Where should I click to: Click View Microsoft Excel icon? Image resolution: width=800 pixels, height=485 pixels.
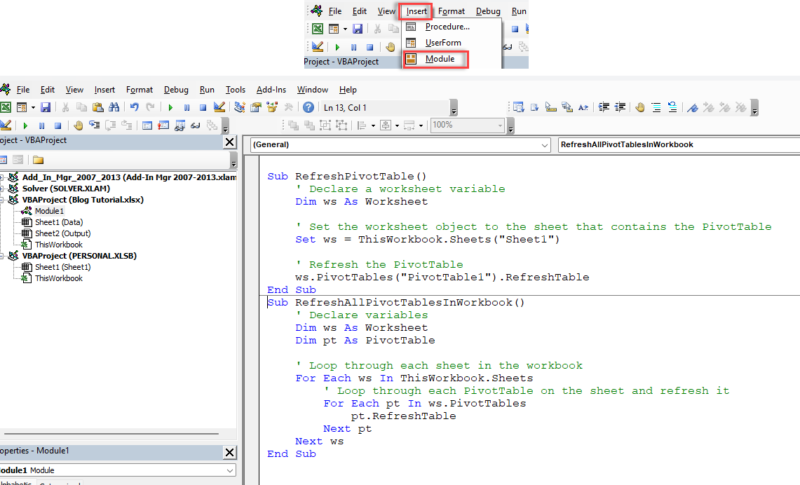(5, 107)
